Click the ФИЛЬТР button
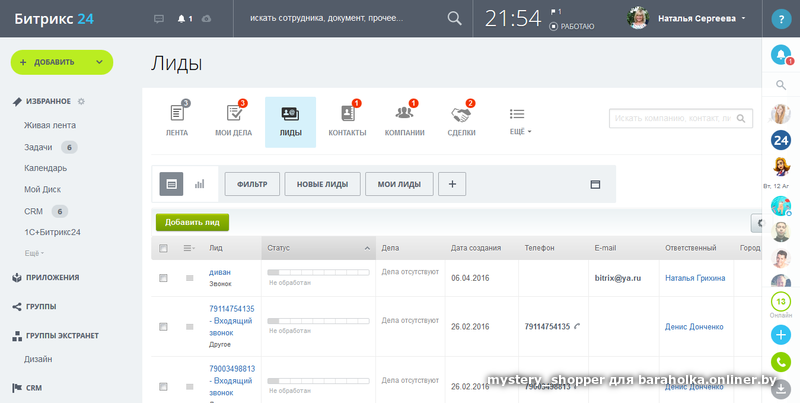800x403 pixels. click(x=252, y=184)
